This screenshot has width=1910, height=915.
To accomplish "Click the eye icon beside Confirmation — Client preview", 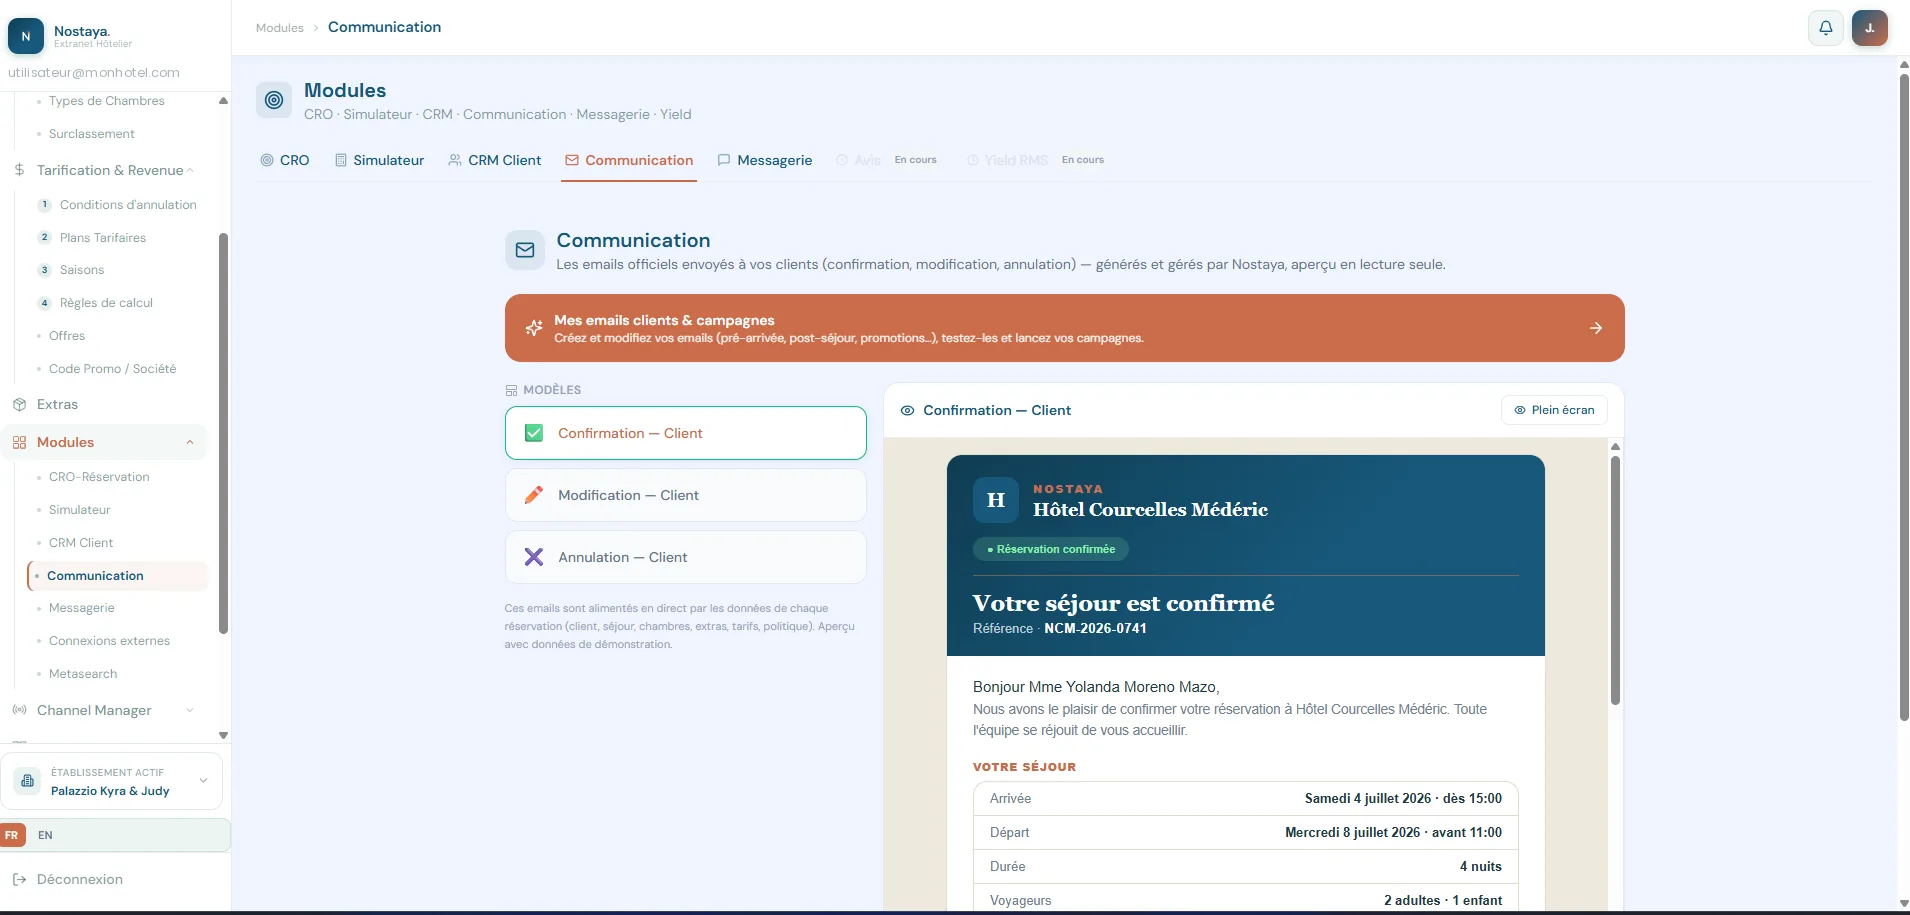I will pyautogui.click(x=907, y=411).
